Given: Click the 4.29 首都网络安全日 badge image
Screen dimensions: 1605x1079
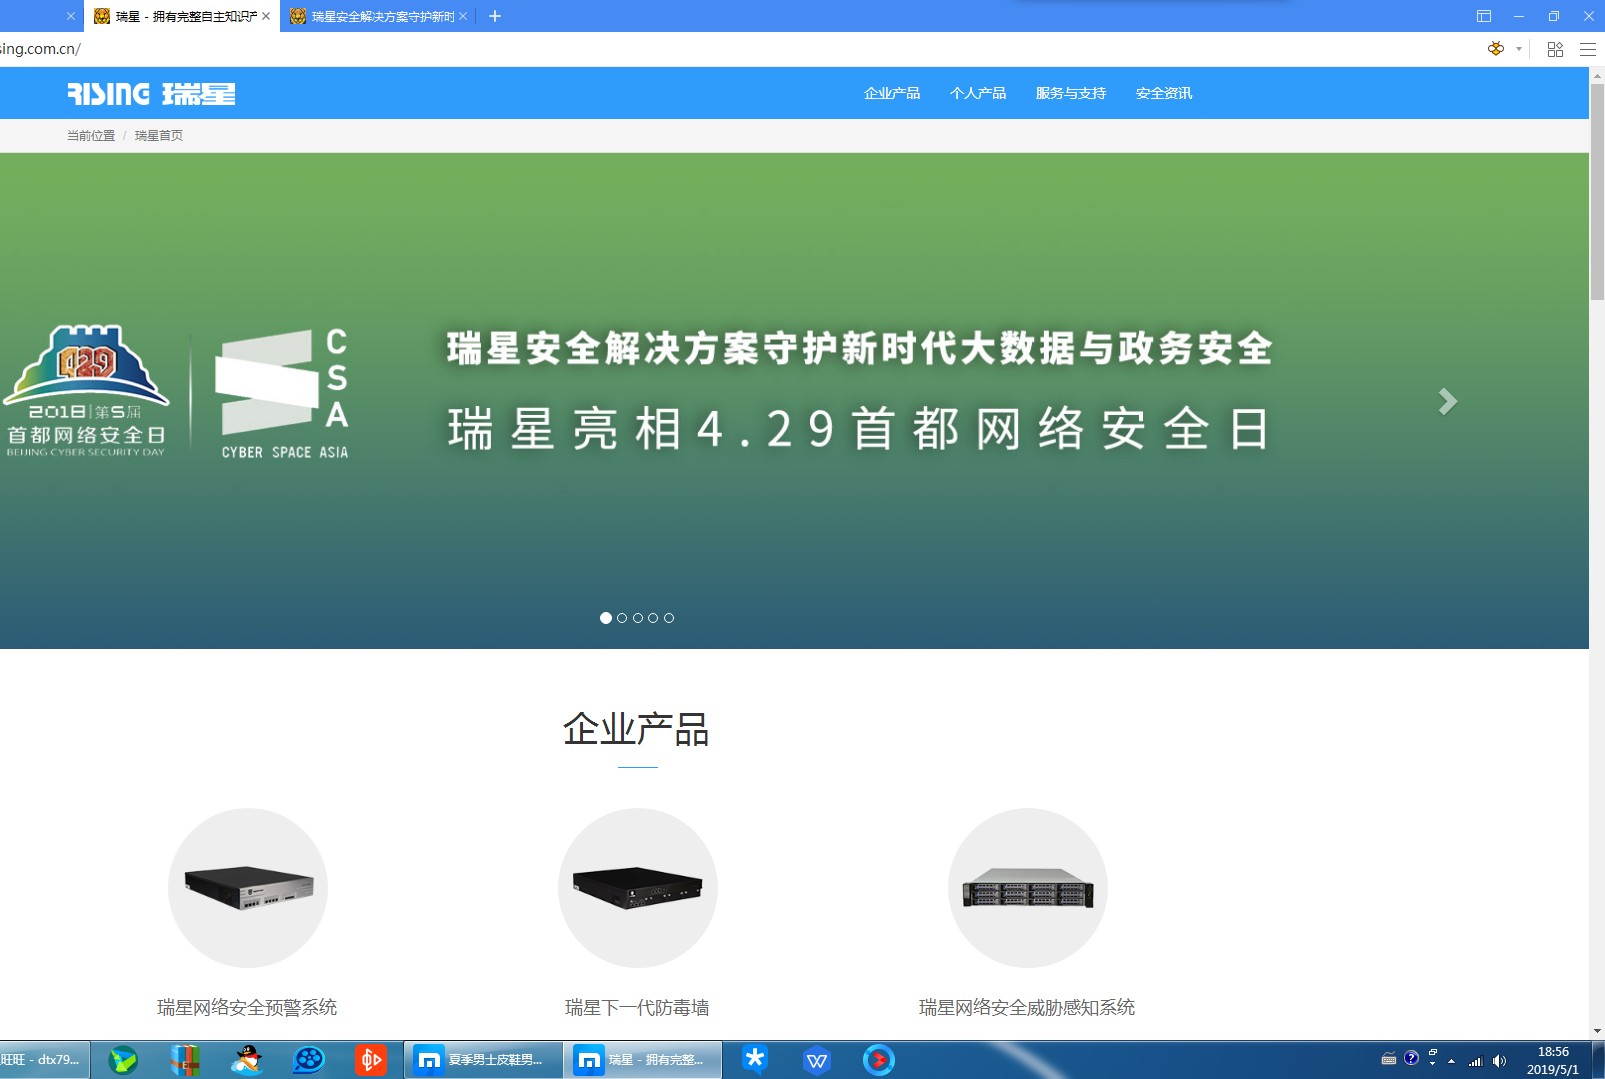Looking at the screenshot, I should point(86,391).
